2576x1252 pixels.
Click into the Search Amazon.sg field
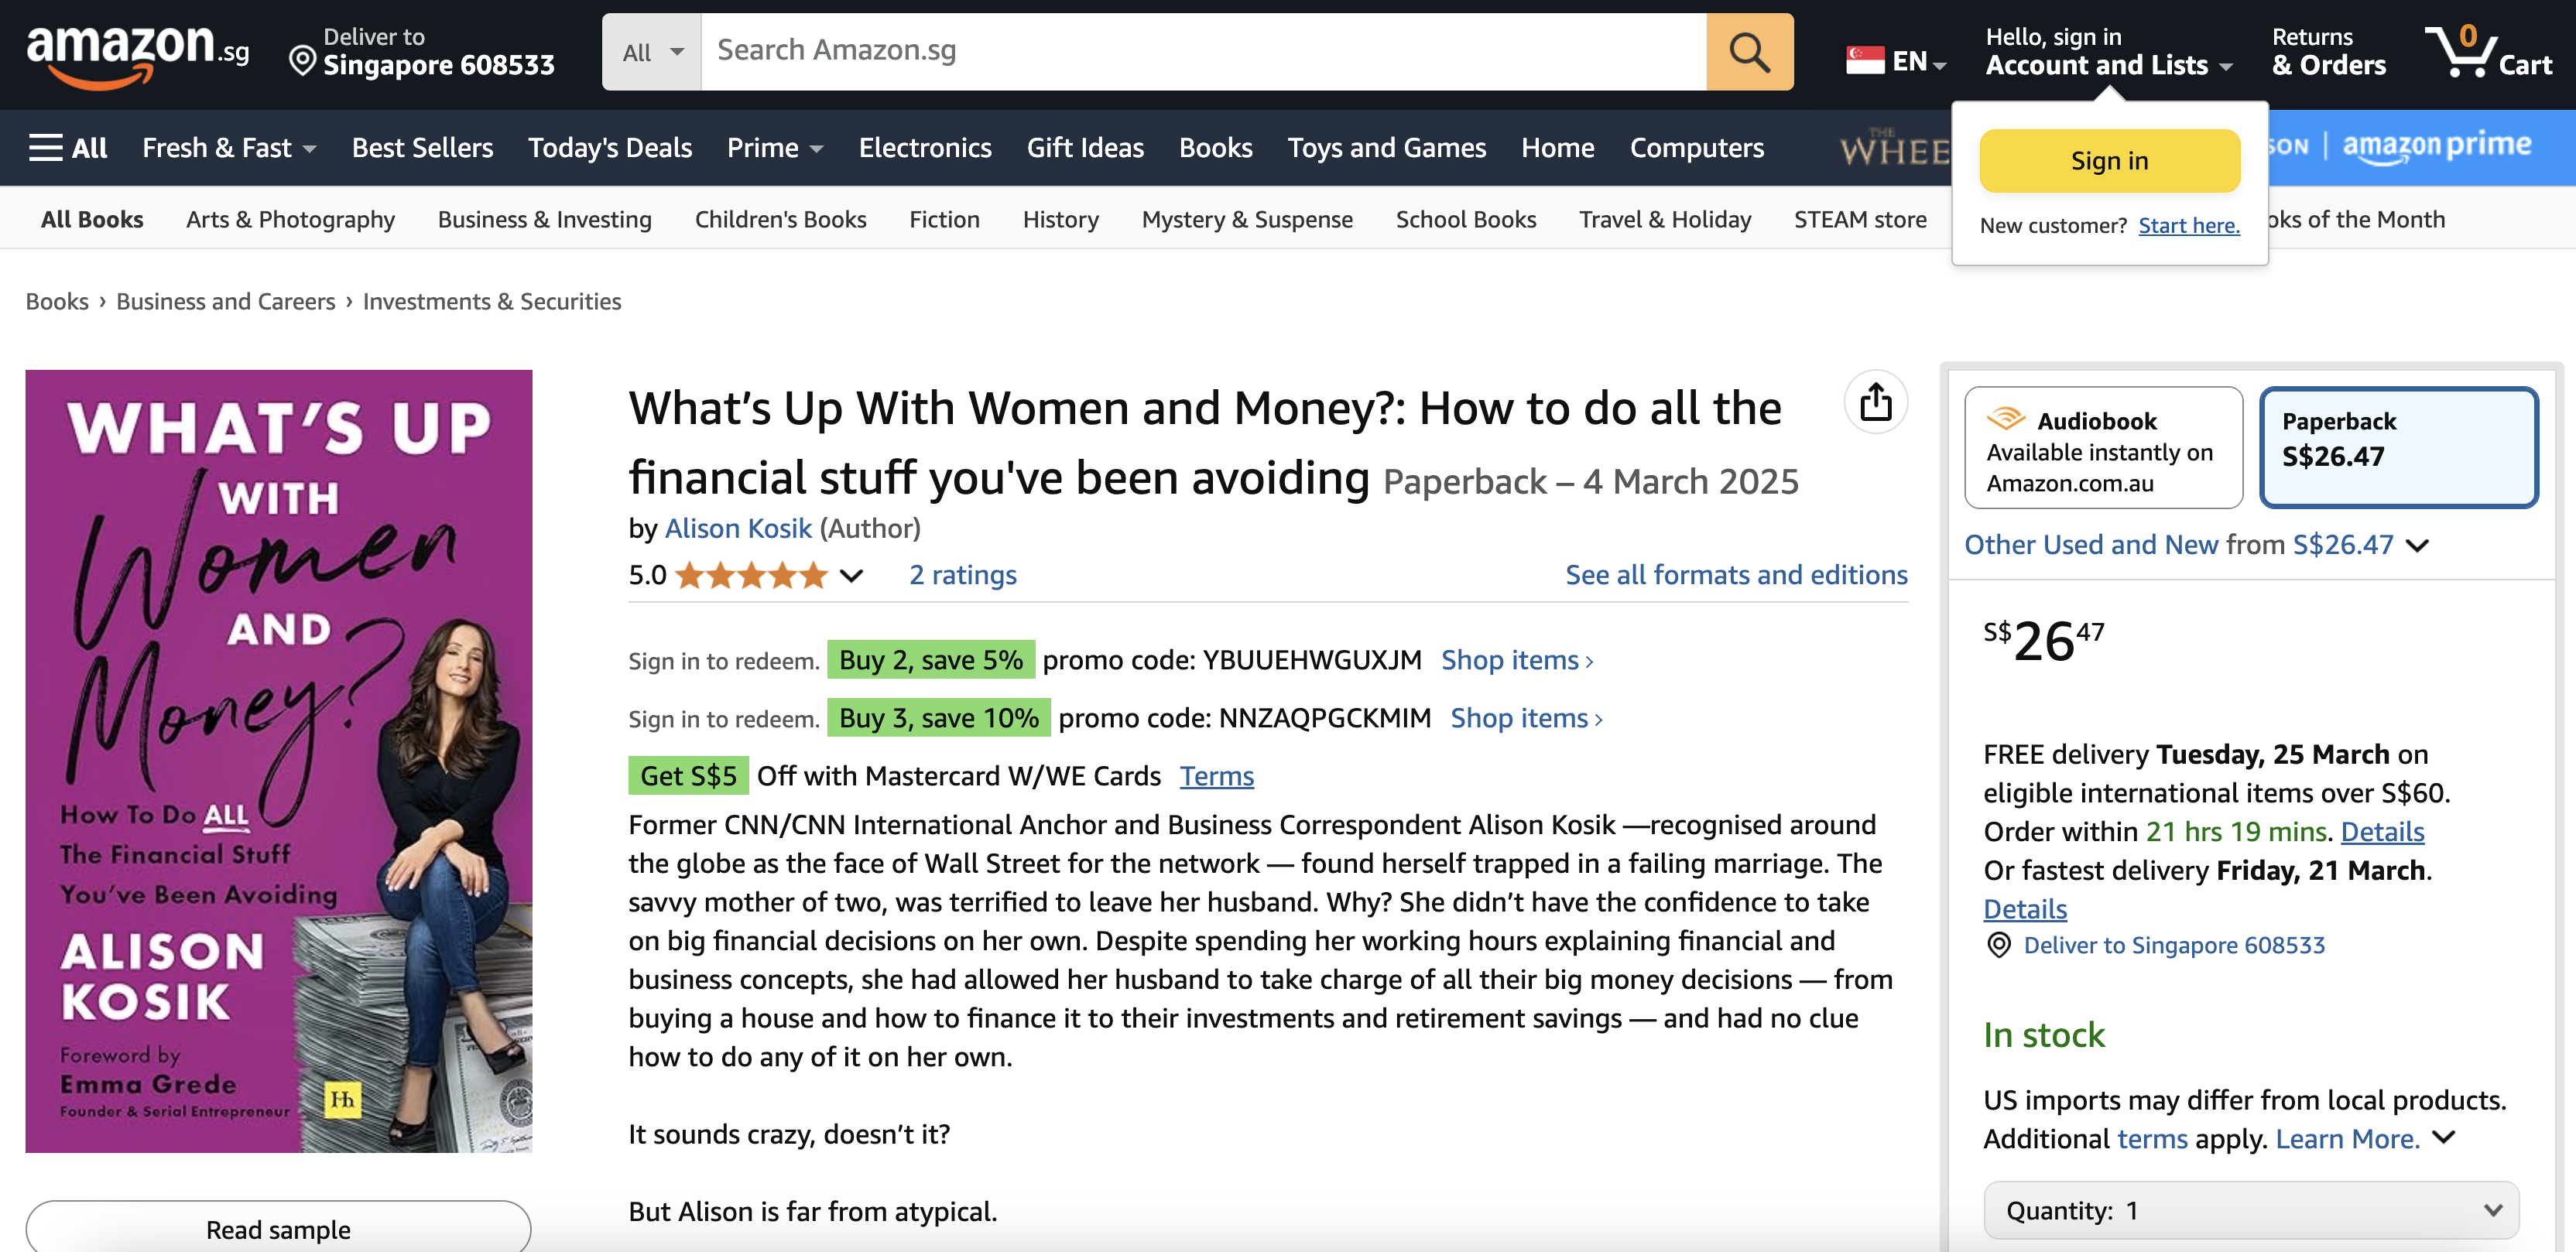(1203, 51)
